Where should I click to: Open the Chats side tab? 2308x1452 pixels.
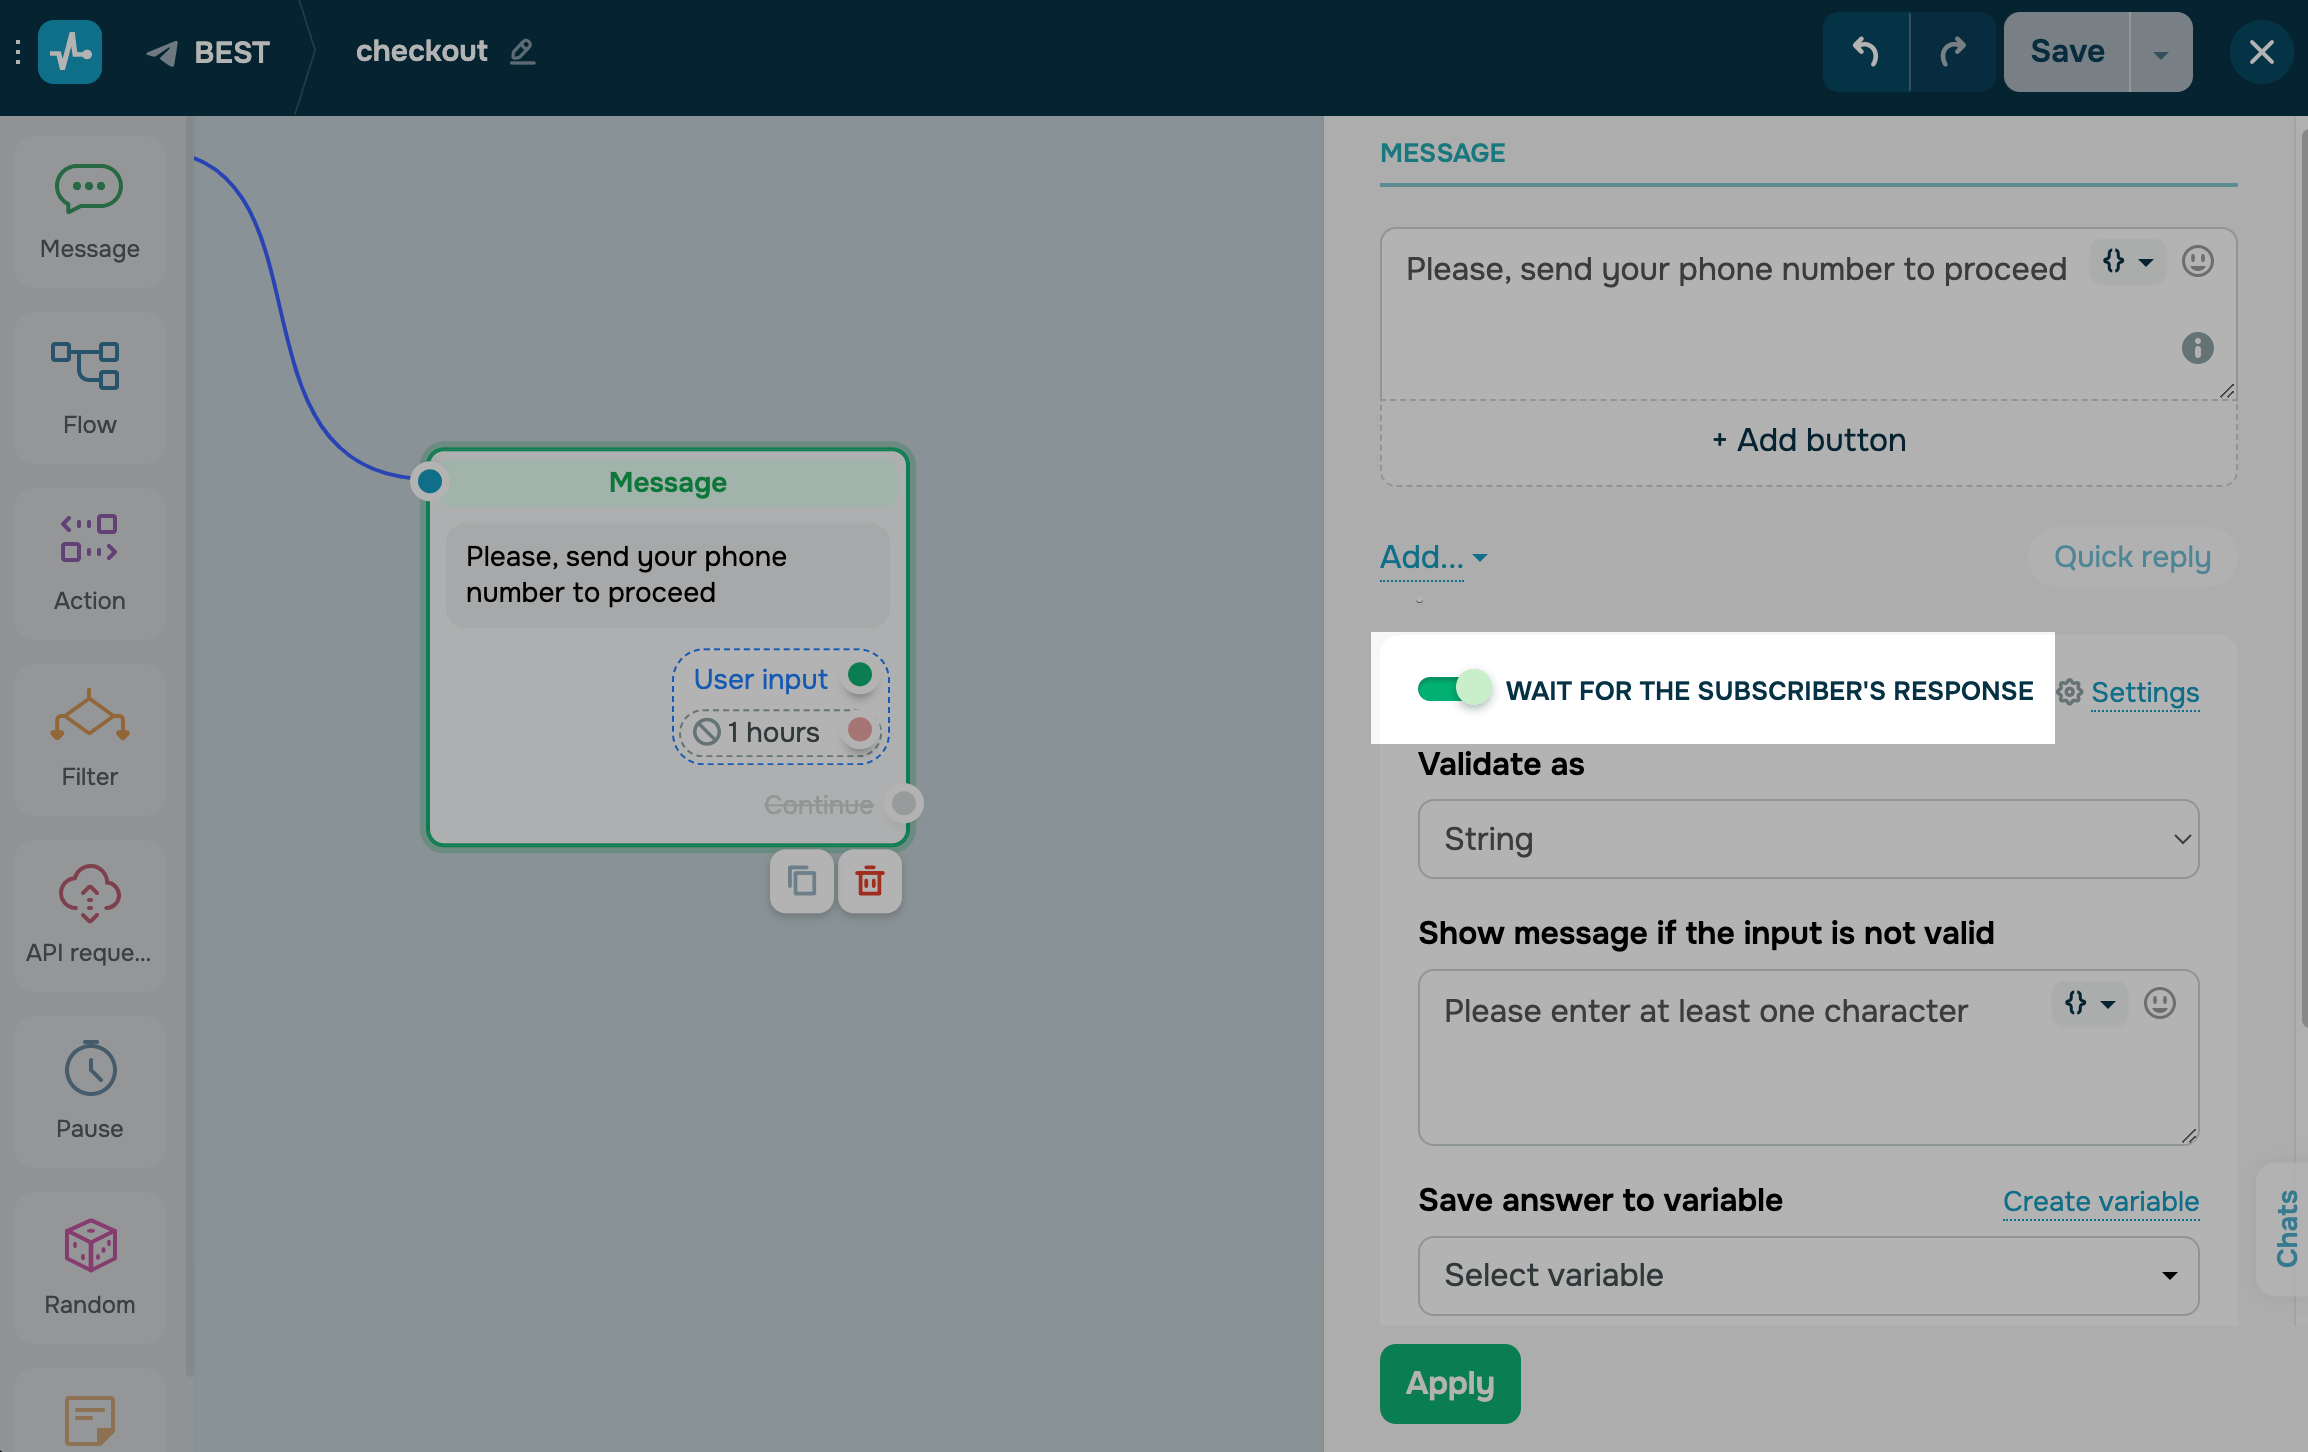coord(2286,1228)
